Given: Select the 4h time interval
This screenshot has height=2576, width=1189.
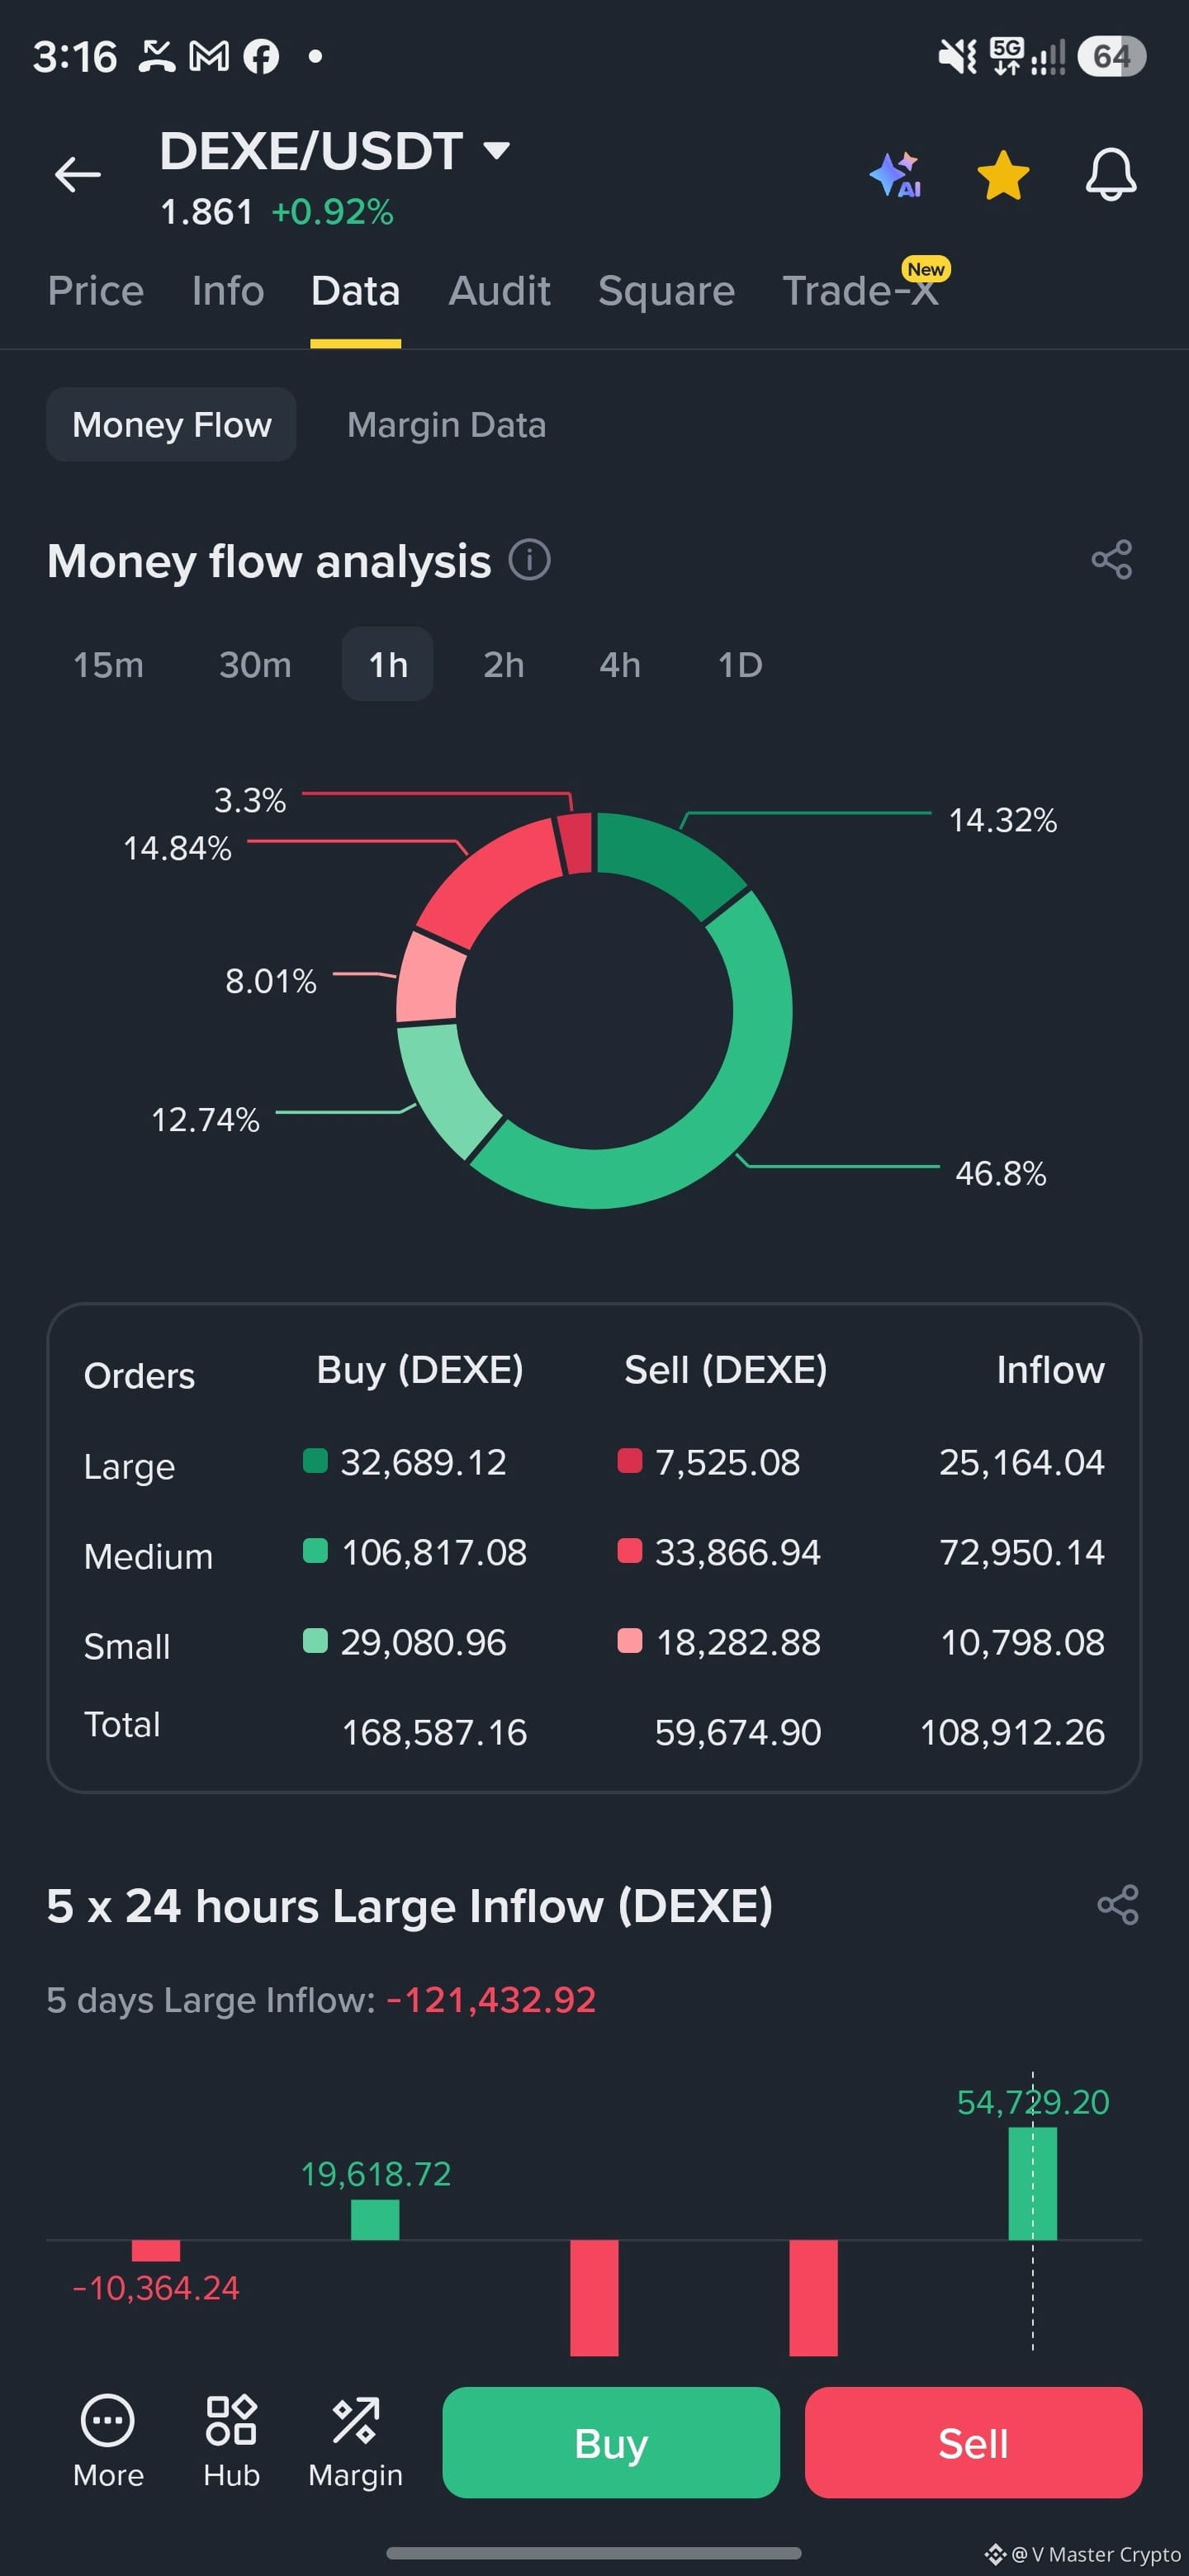Looking at the screenshot, I should (620, 665).
